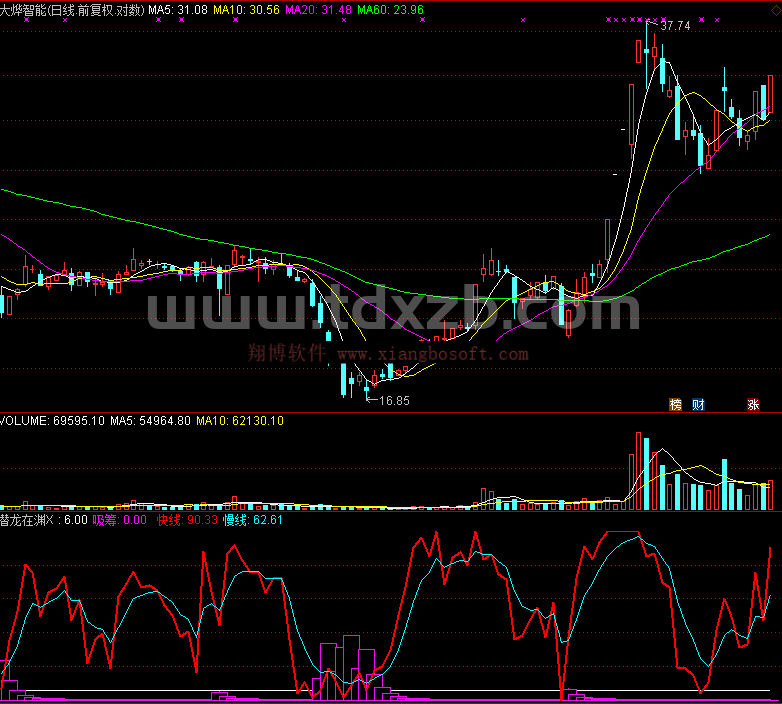The width and height of the screenshot is (782, 704).
Task: Click the magenta cross marker above 37.74 peak
Action: click(648, 20)
